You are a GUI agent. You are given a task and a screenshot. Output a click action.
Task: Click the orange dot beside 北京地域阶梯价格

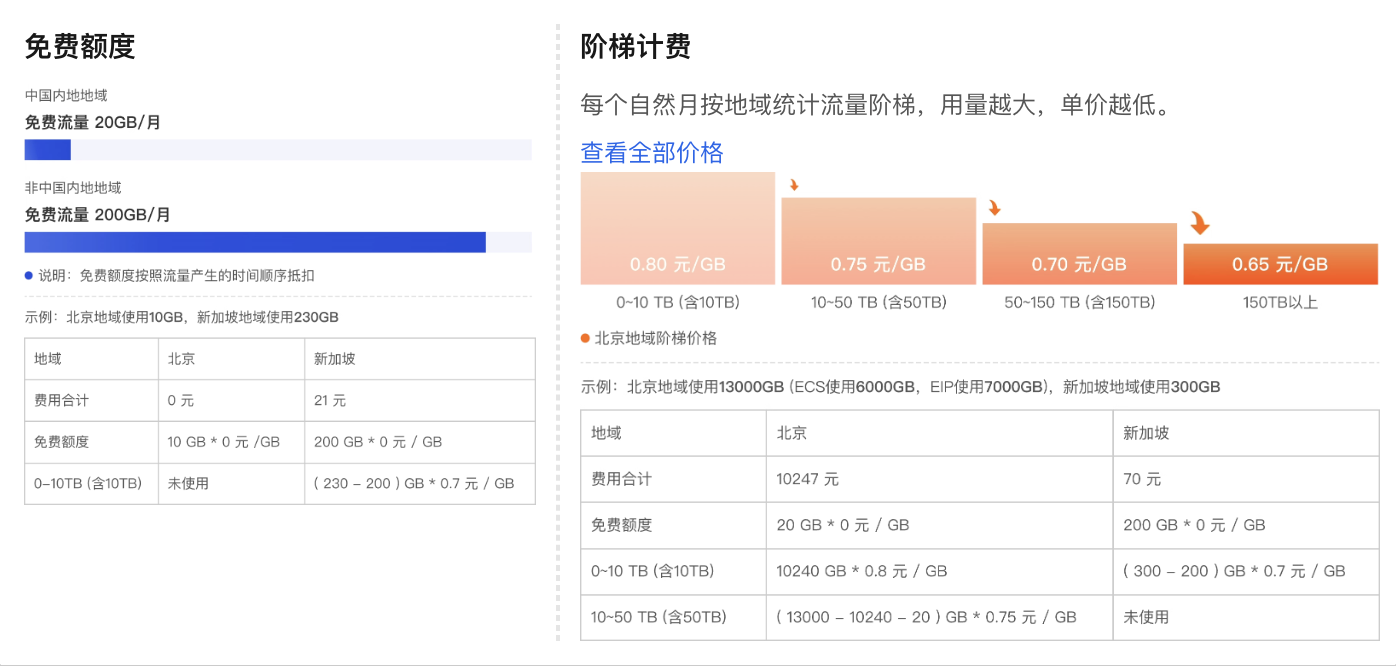click(586, 339)
